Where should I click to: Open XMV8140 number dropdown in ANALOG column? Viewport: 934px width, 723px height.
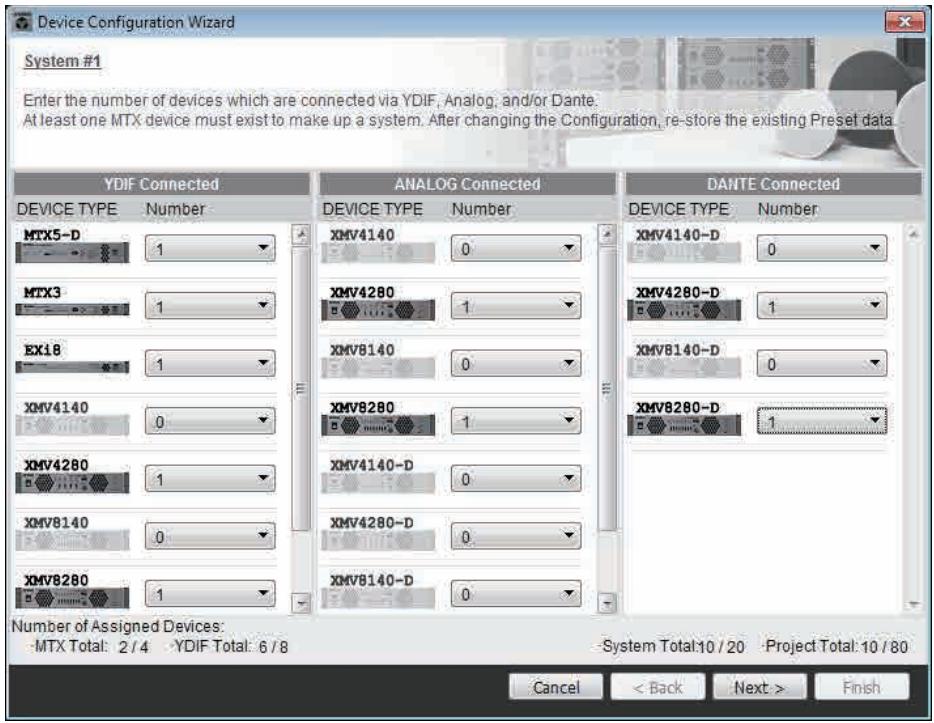click(x=516, y=364)
